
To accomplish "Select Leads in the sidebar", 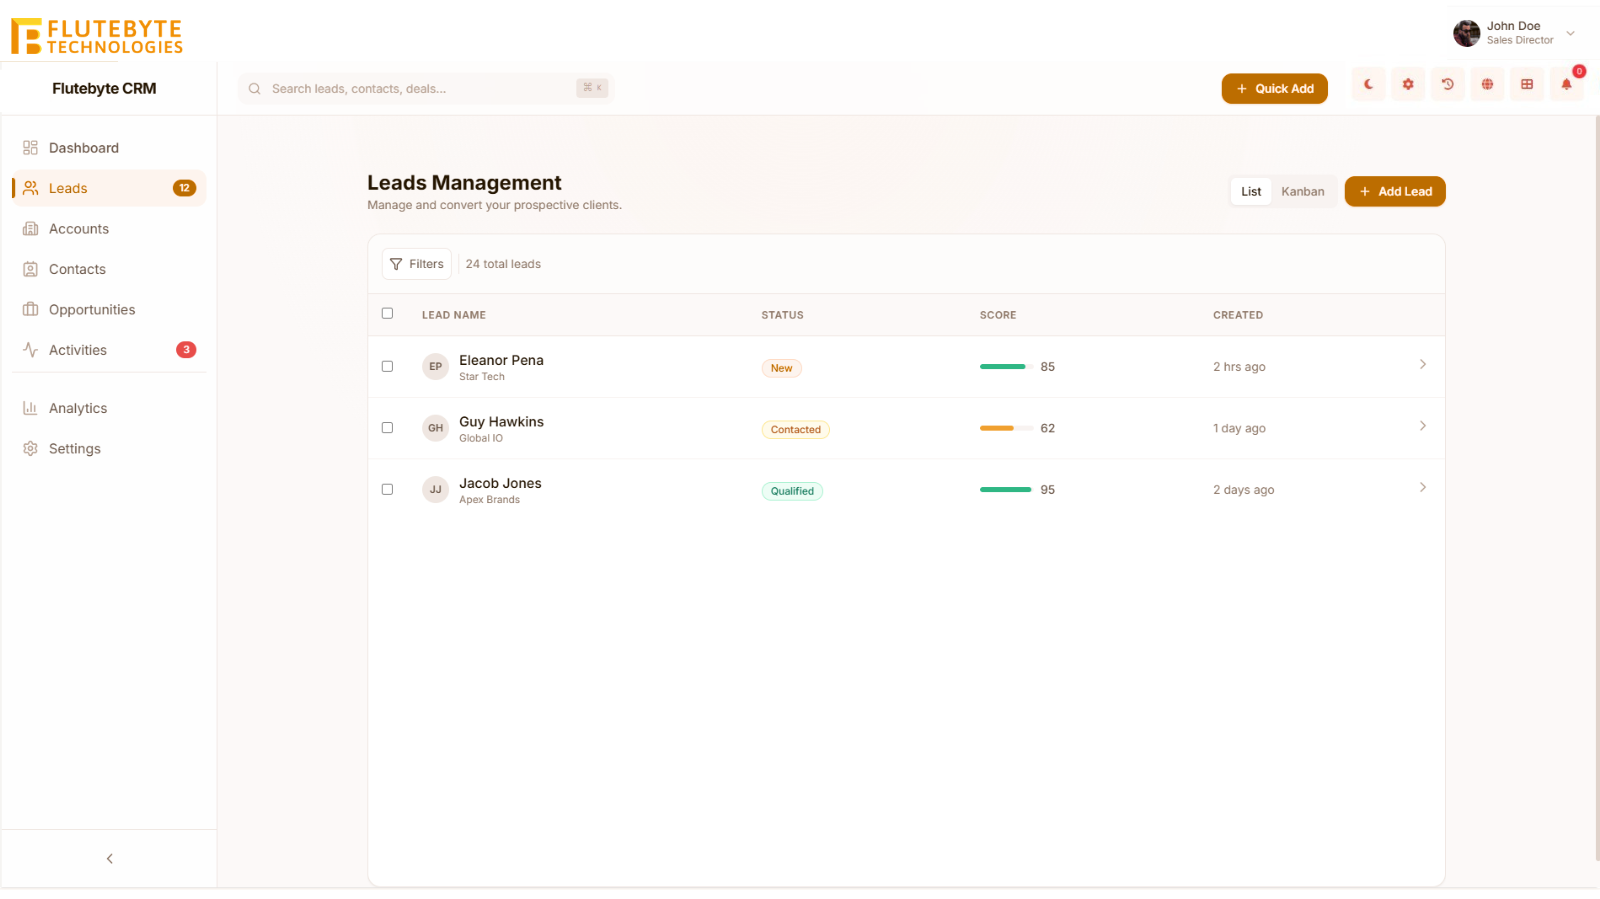I will pyautogui.click(x=109, y=188).
